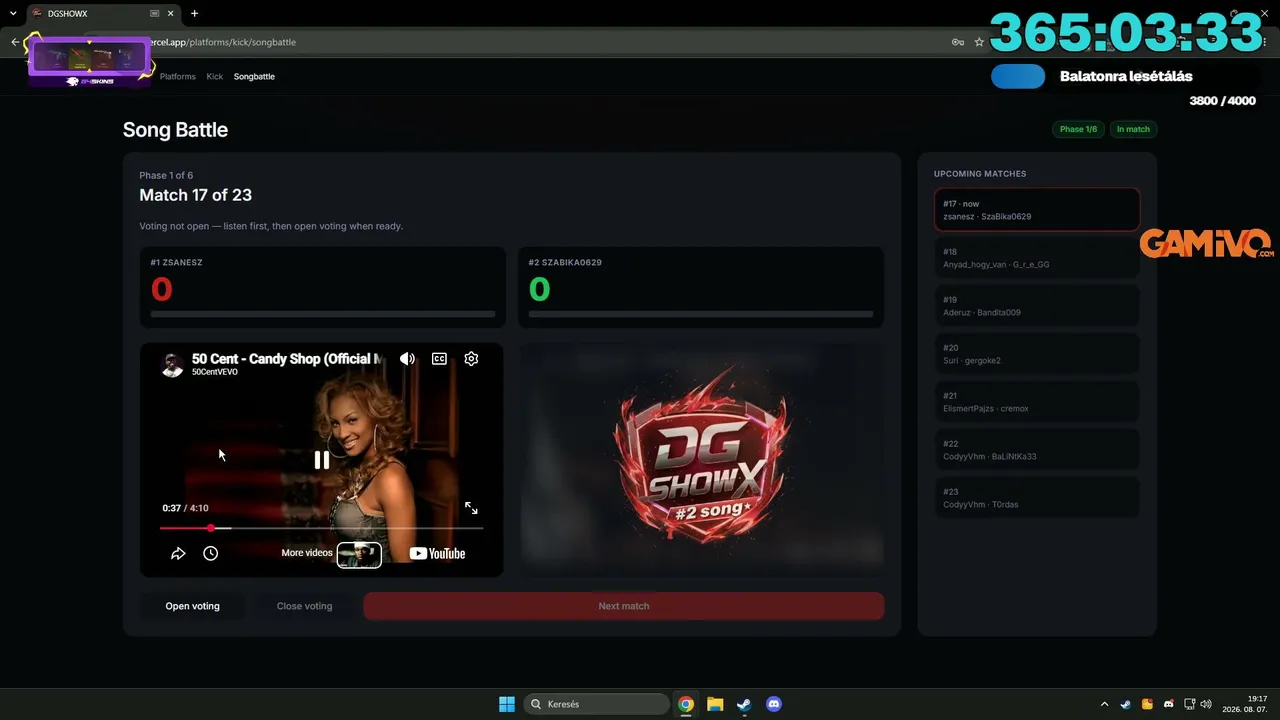Select match #21 ElismertPajzs vs cremox

tap(1037, 402)
